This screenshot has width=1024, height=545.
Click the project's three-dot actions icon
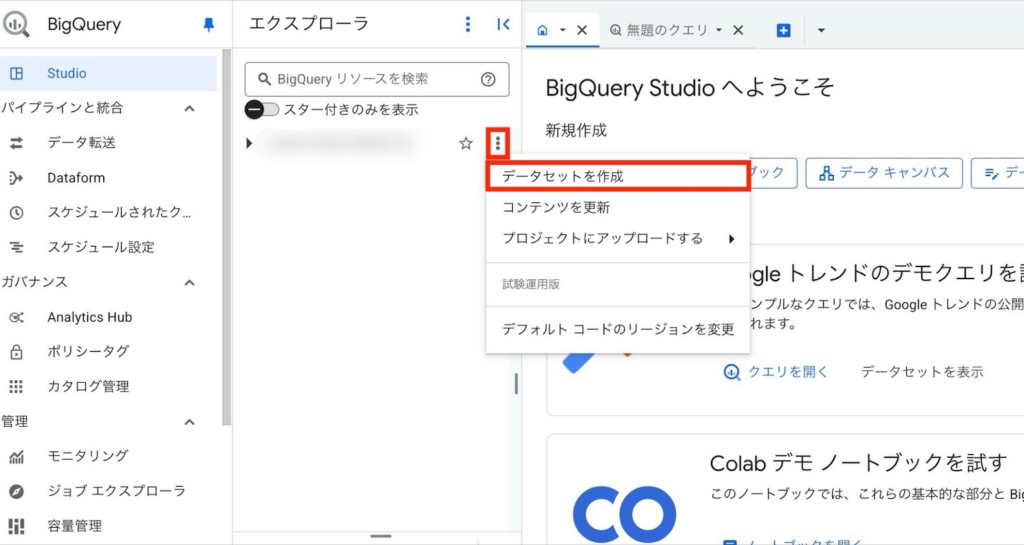tap(497, 144)
